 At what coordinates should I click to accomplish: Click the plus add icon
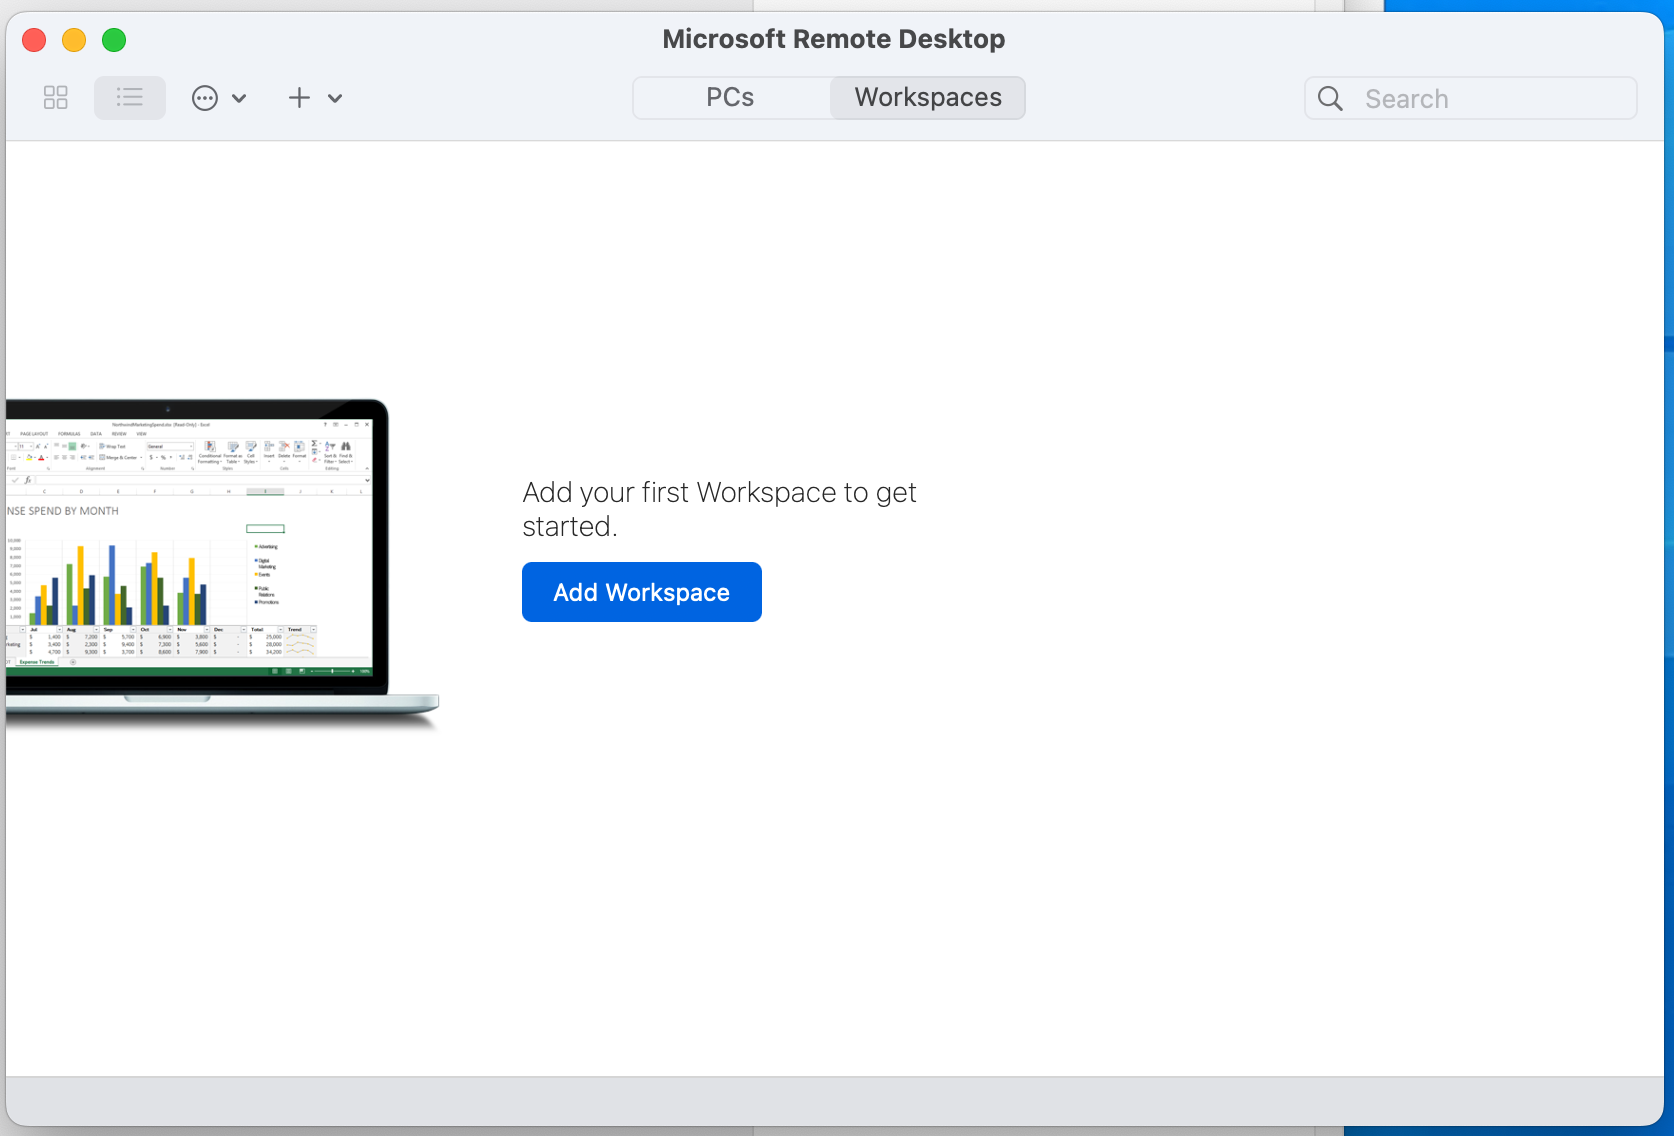tap(299, 98)
